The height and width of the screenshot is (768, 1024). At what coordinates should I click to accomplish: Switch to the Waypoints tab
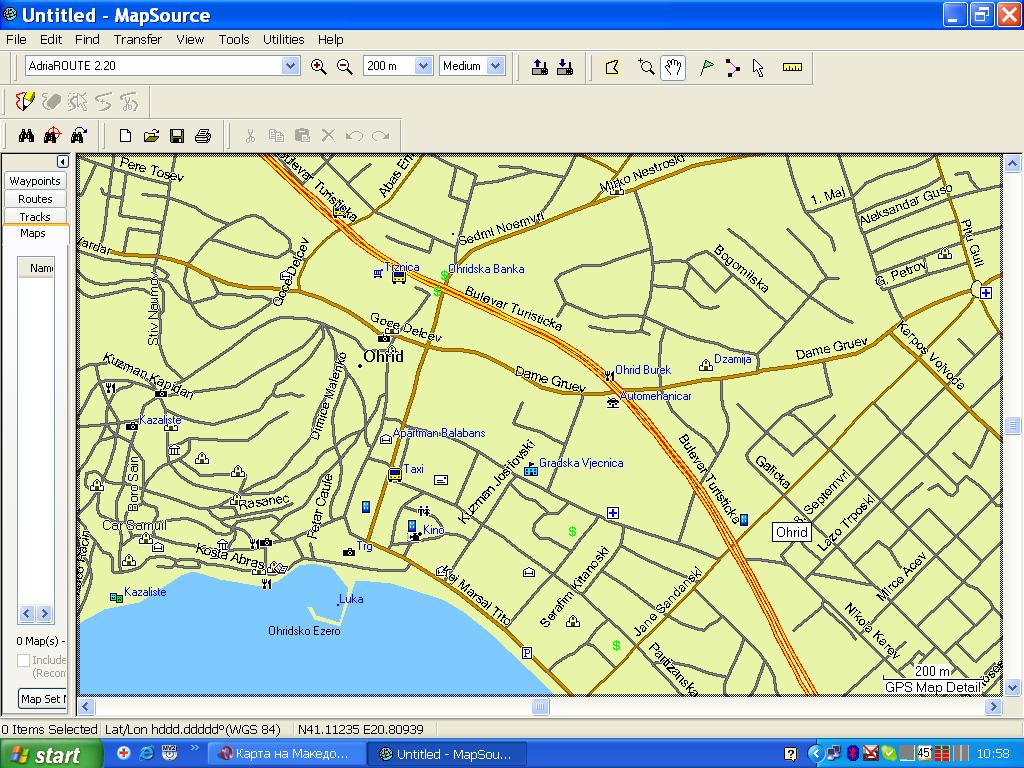click(35, 181)
